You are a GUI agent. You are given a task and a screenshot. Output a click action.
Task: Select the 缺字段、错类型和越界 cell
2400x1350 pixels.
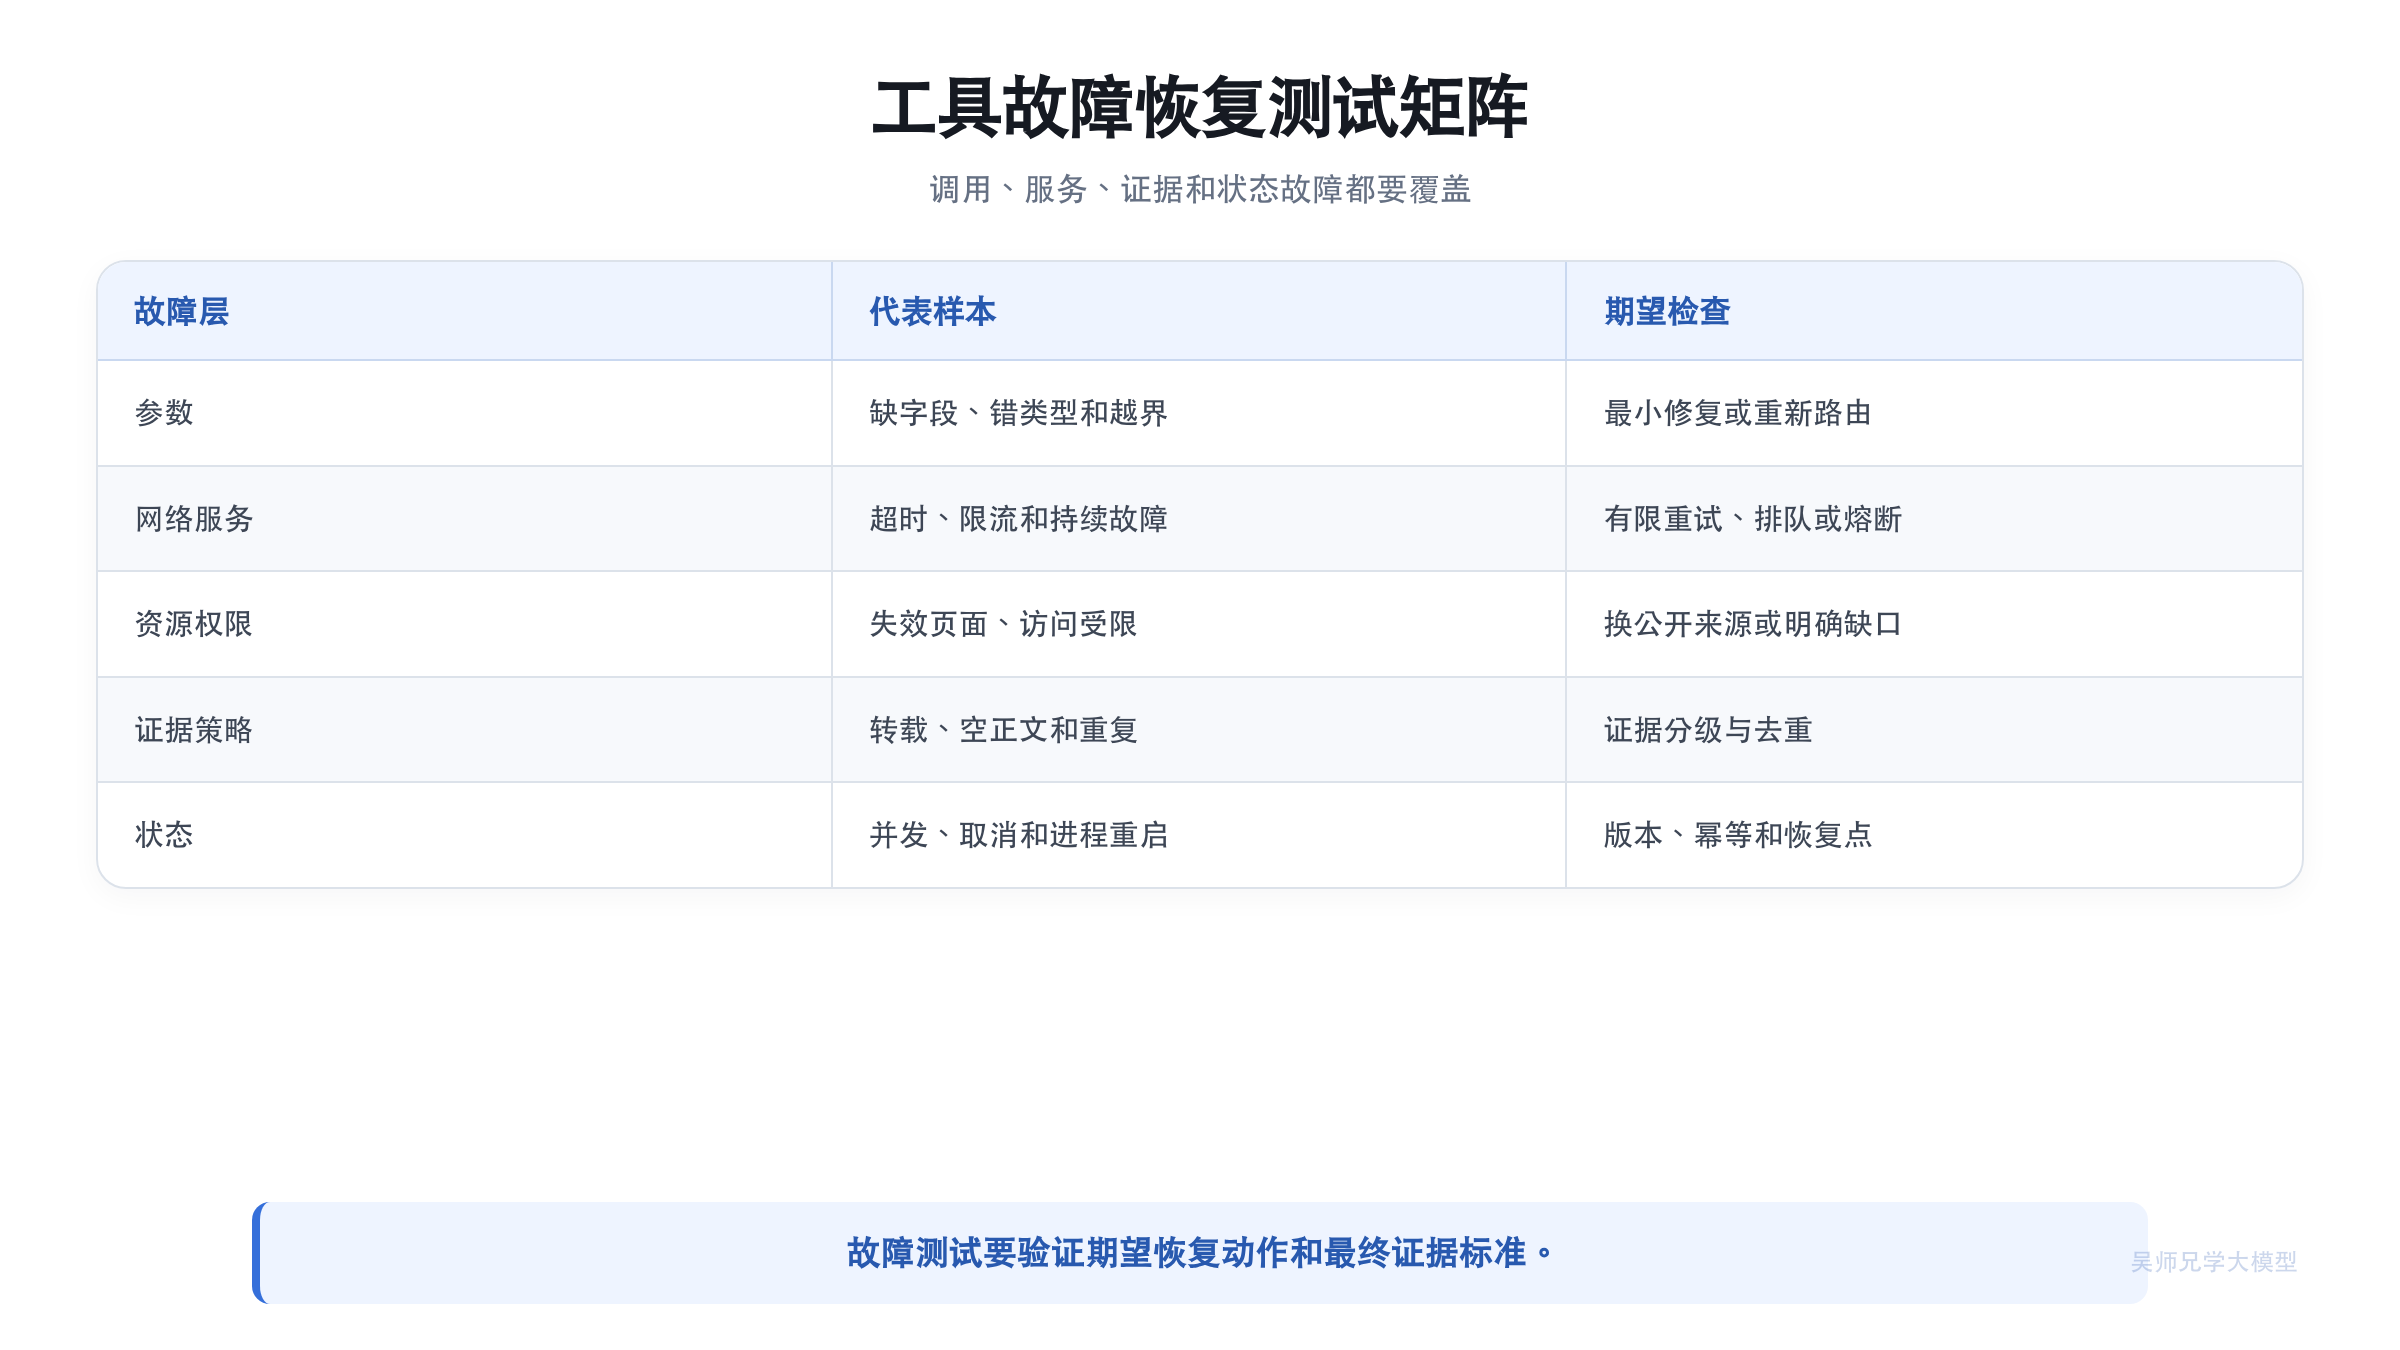point(1199,413)
